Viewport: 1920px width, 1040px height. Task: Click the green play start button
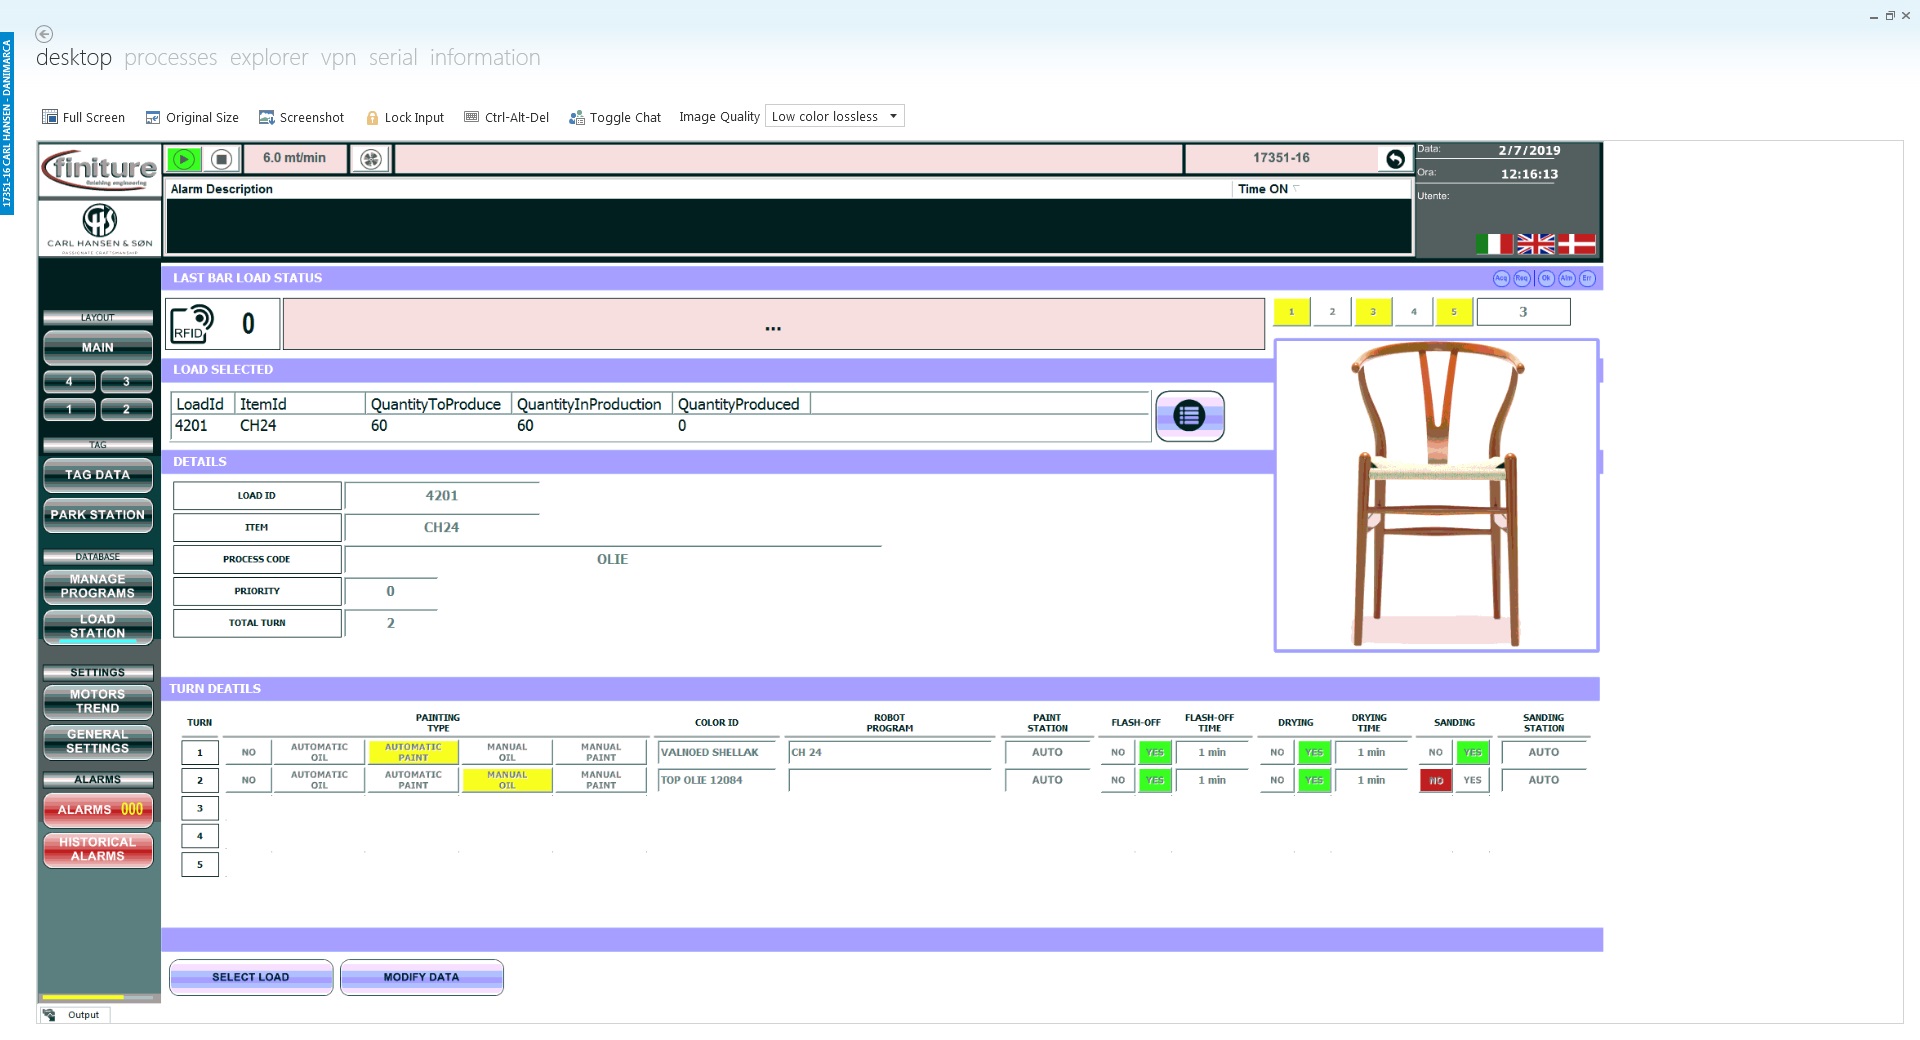pos(184,159)
